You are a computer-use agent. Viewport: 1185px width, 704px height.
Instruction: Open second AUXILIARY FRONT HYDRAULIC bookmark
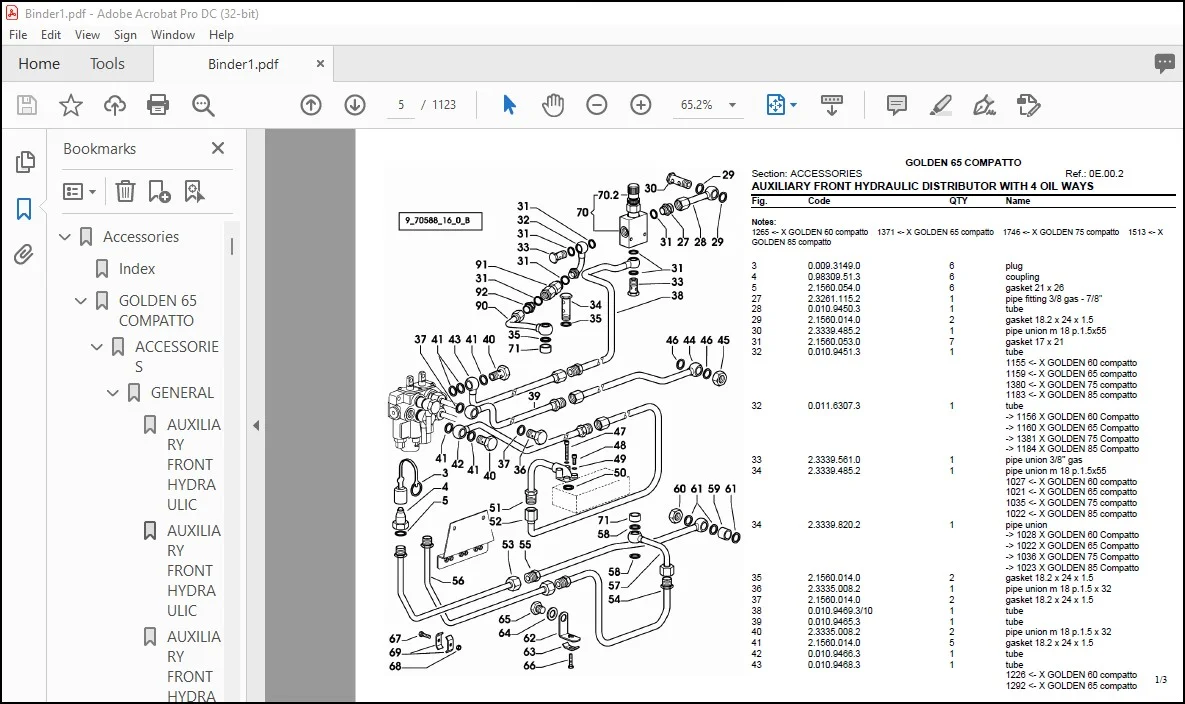193,570
